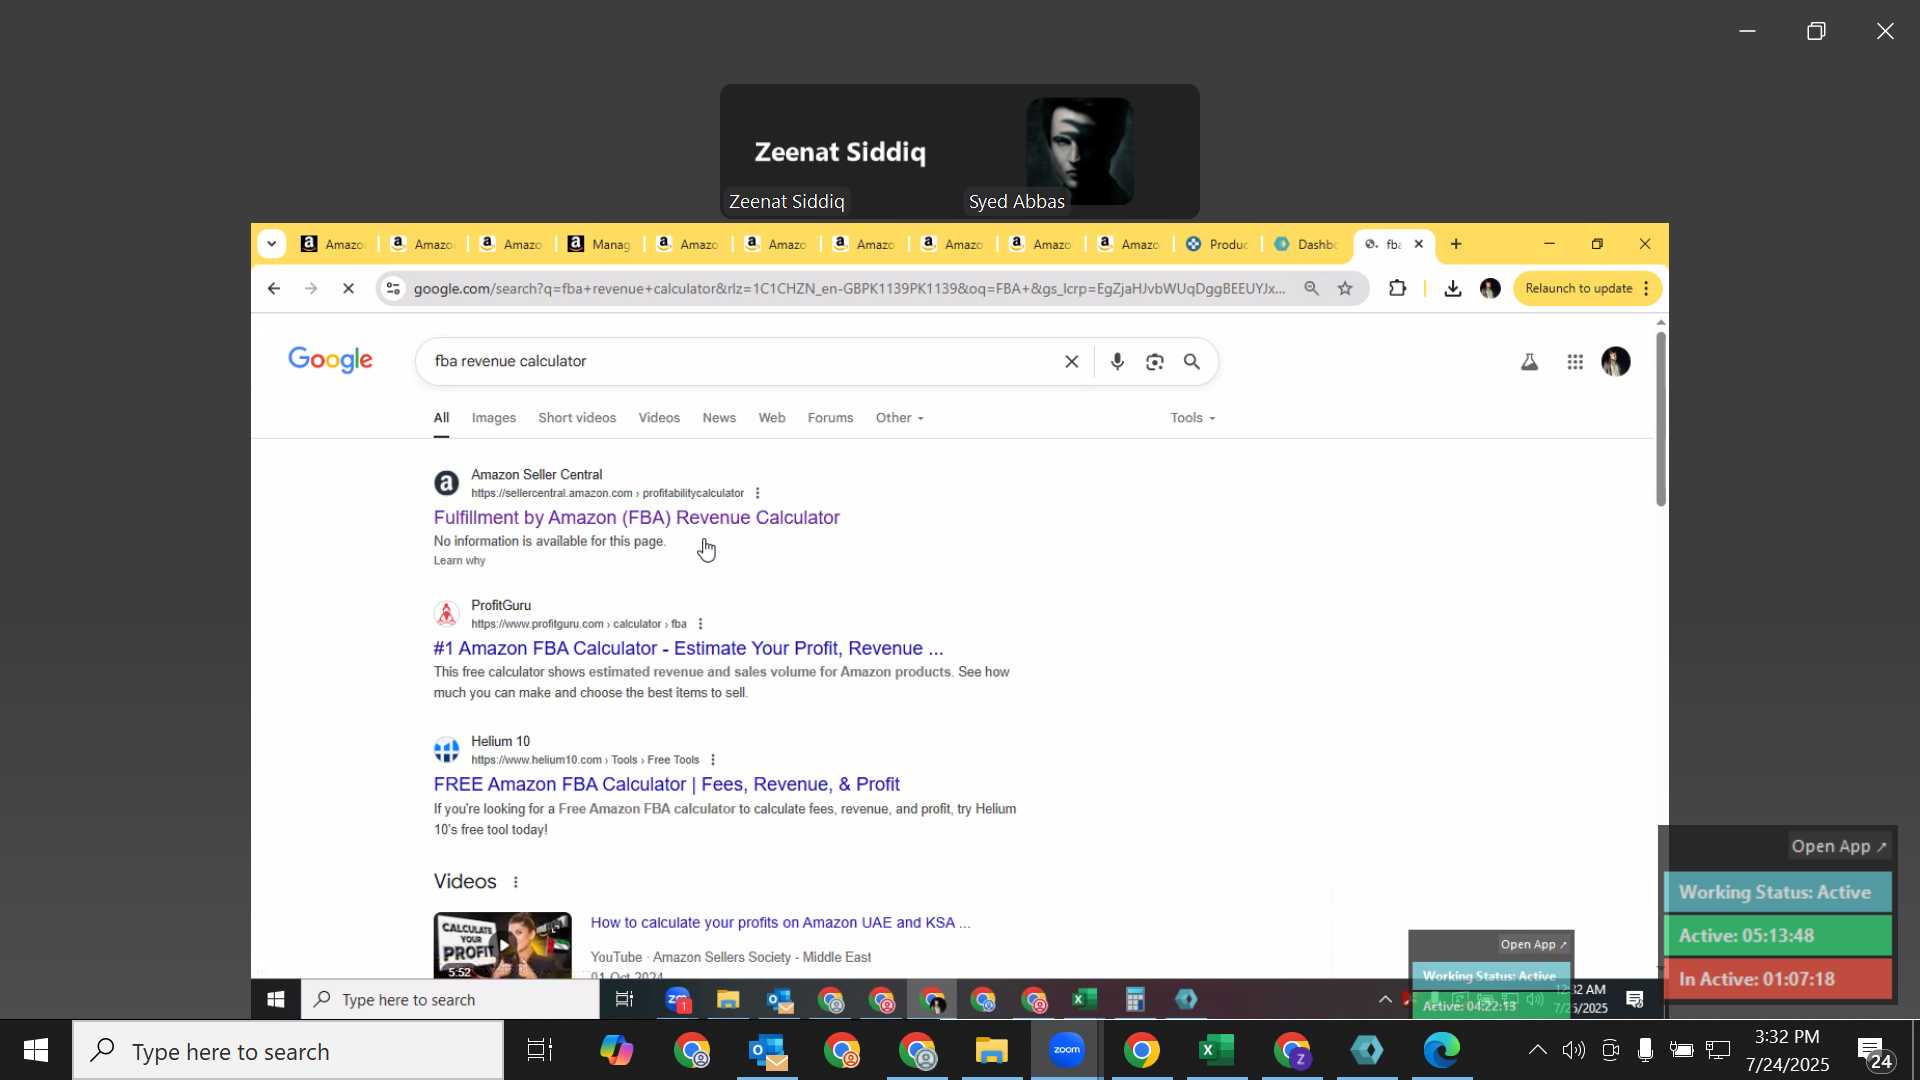Click the Google search input field

[x=740, y=362]
